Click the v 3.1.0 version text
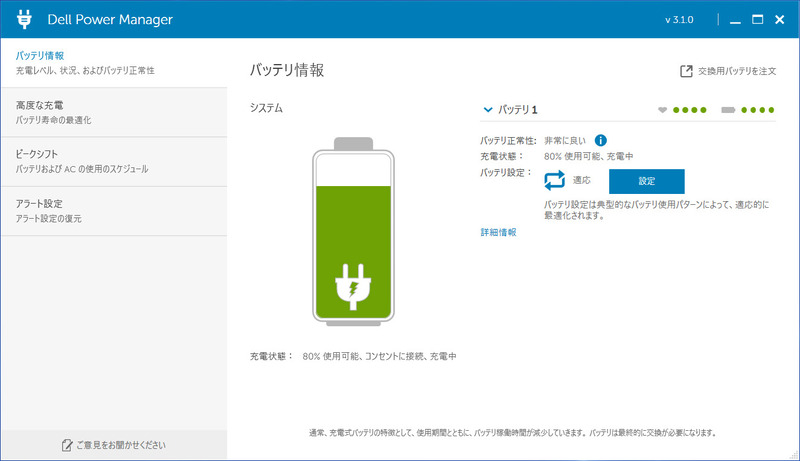Screen dimensions: 800x461 point(679,20)
